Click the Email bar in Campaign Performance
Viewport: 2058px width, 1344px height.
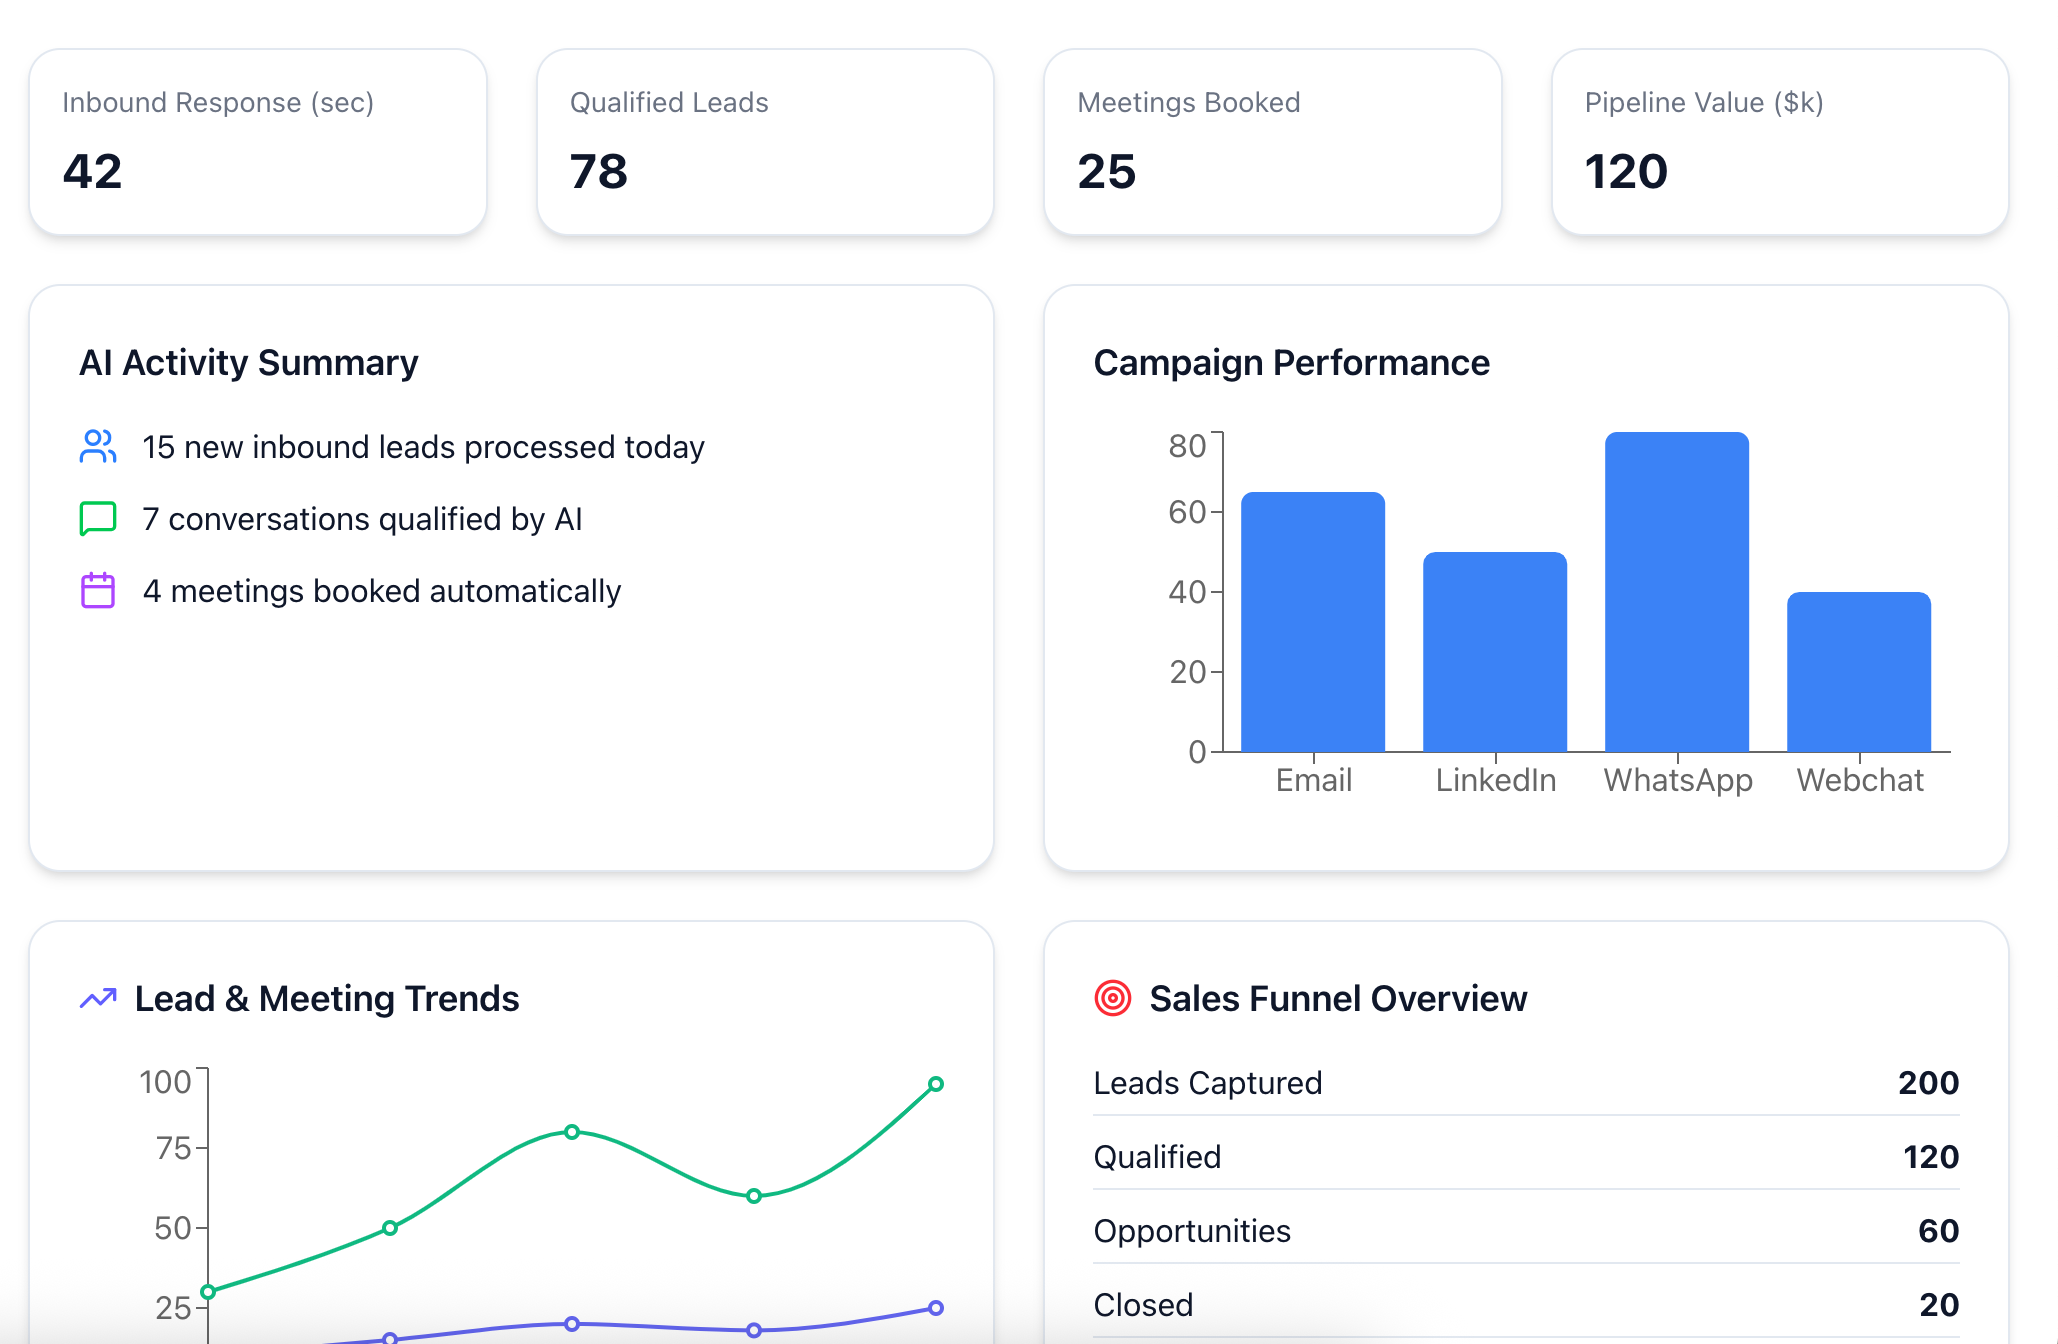tap(1312, 622)
